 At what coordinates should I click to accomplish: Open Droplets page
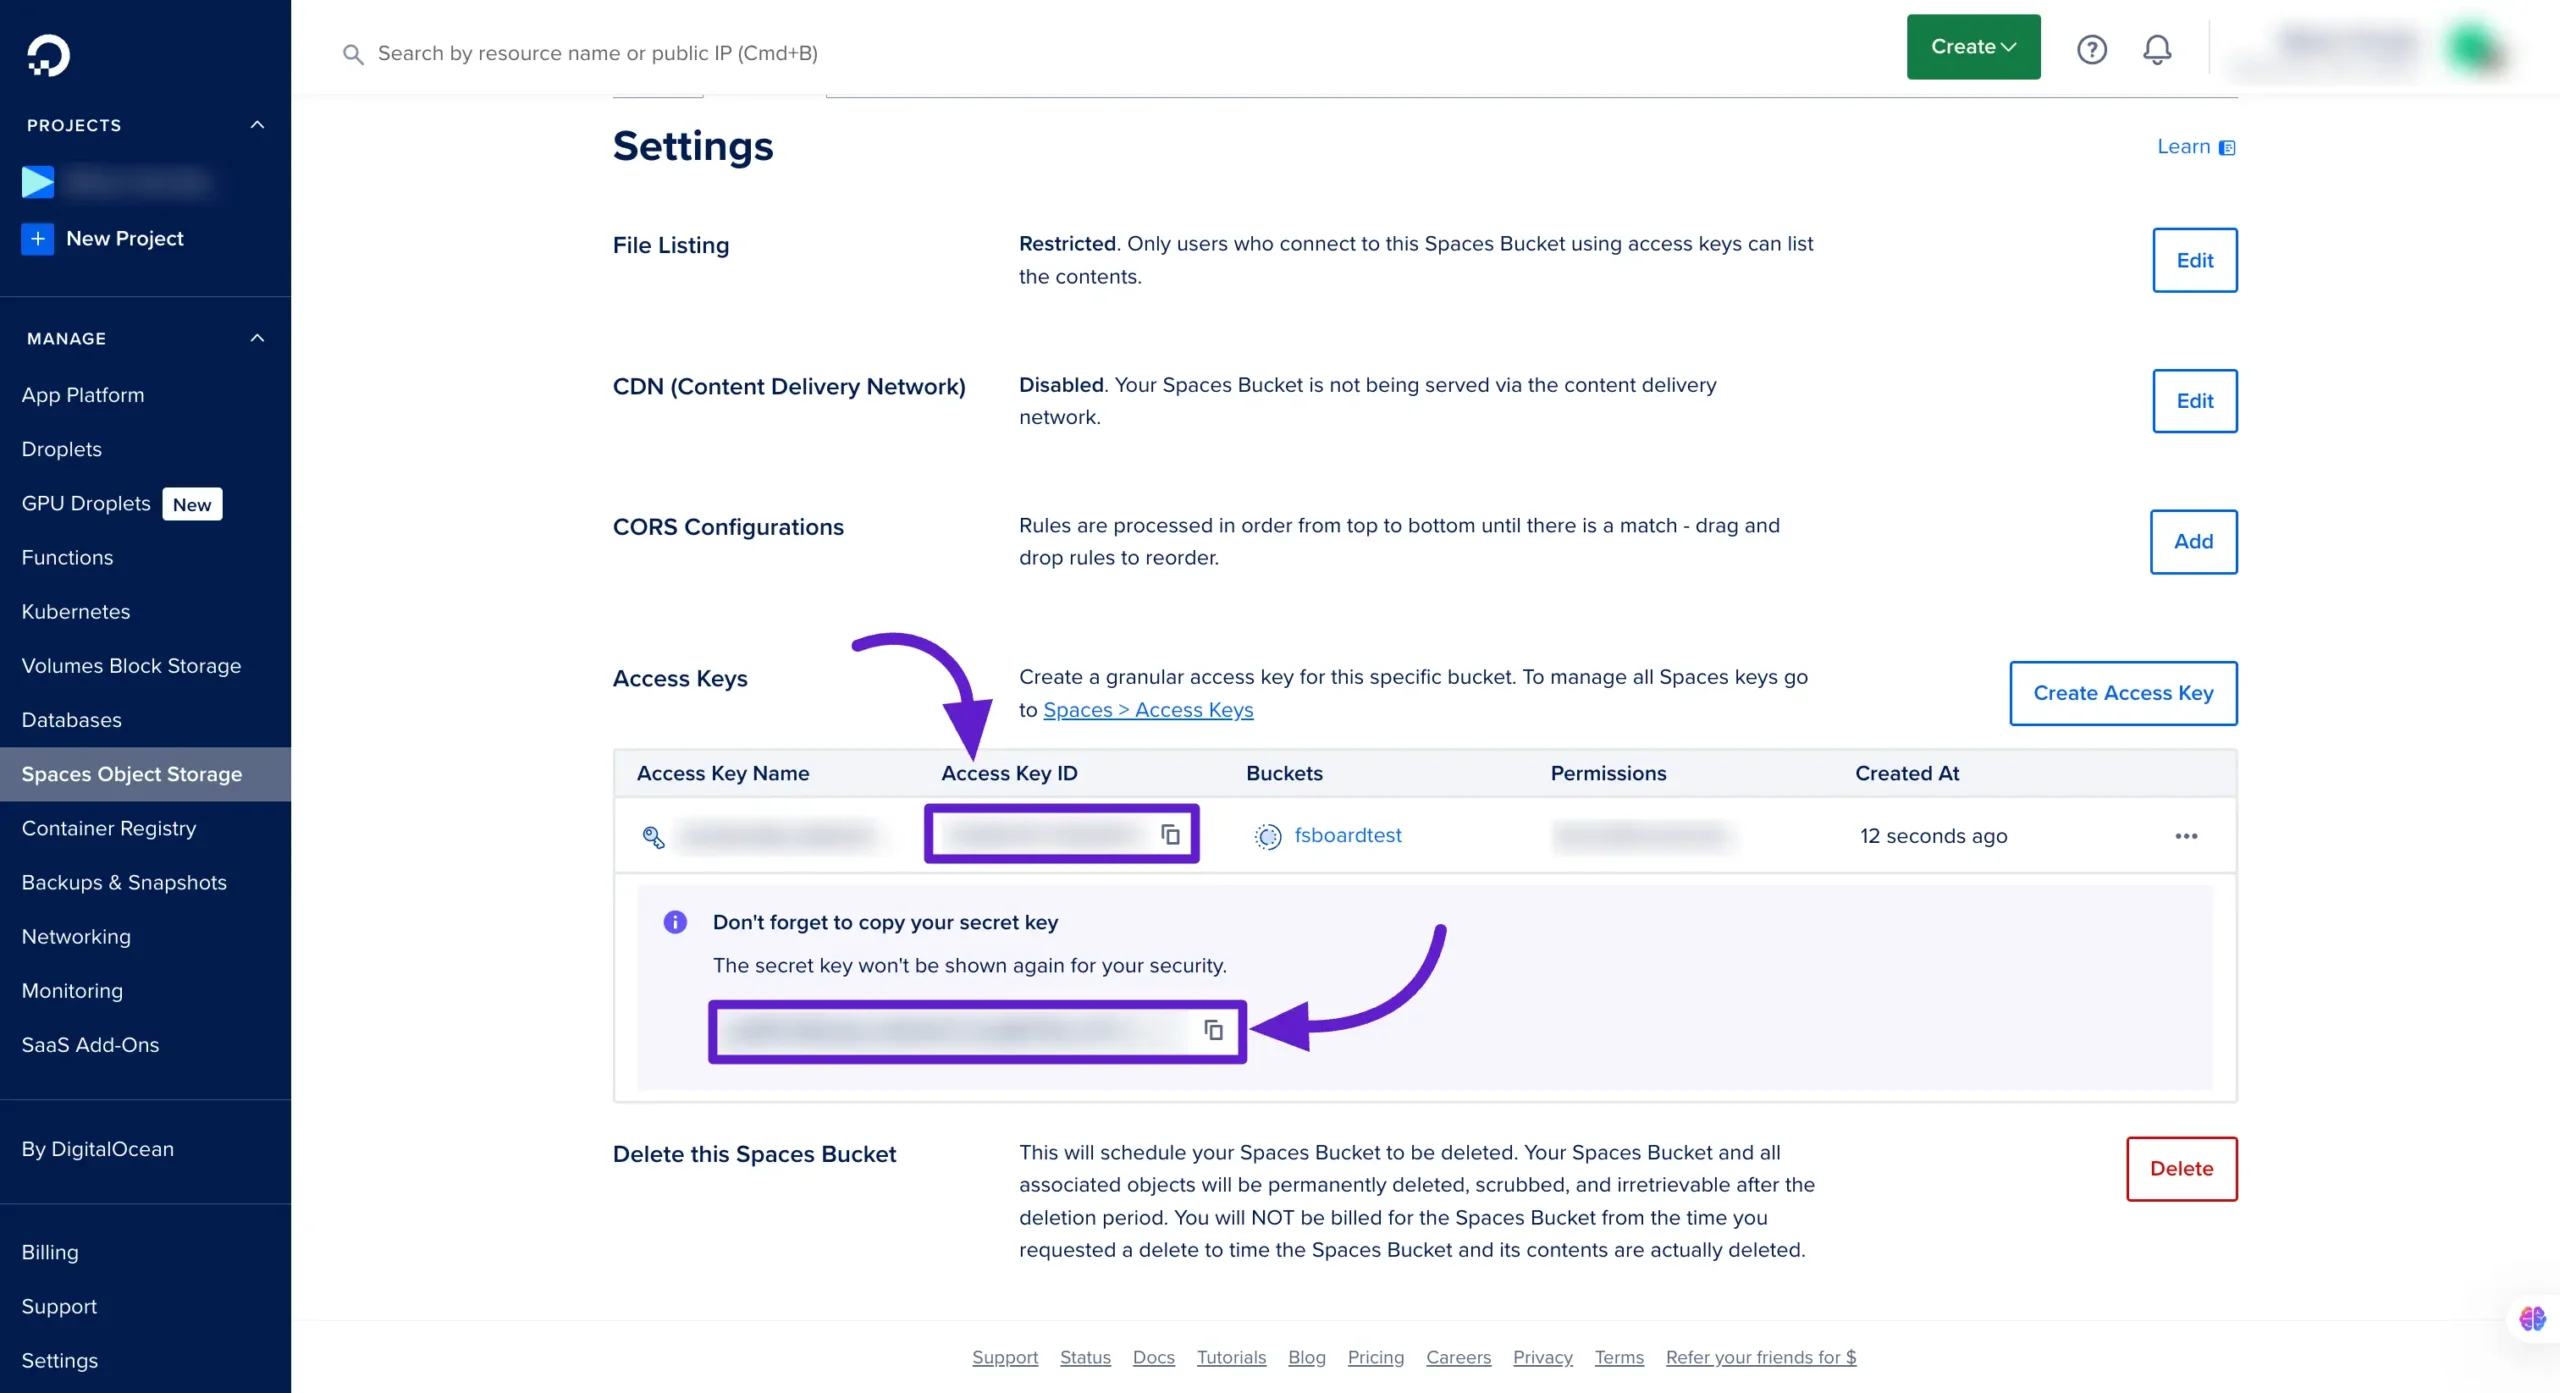coord(62,449)
